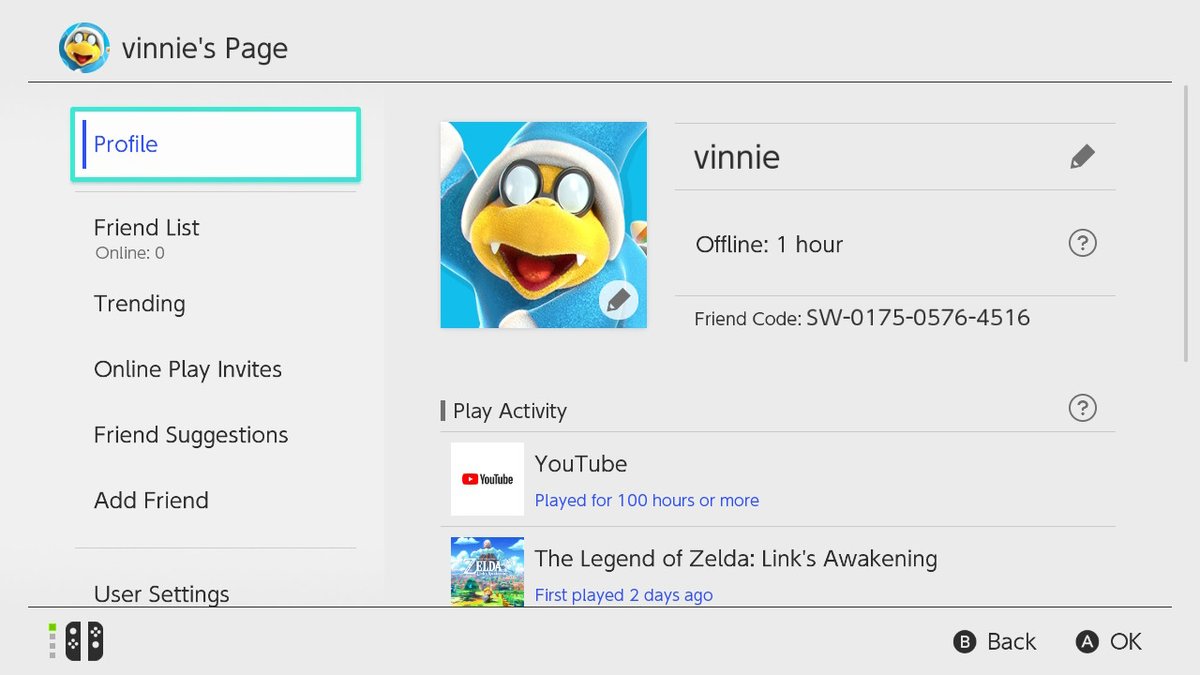Click friend code SW-0175-0576-4516
1200x675 pixels.
pyautogui.click(x=918, y=318)
